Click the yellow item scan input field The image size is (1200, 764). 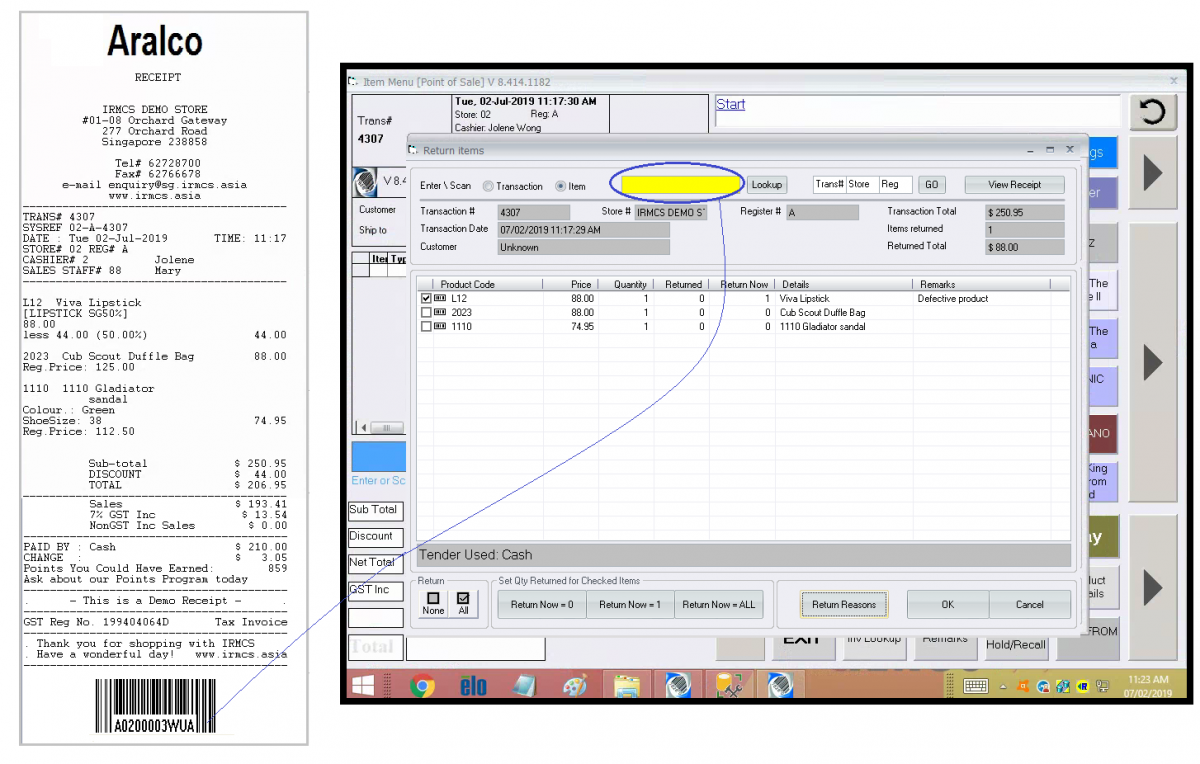(680, 185)
